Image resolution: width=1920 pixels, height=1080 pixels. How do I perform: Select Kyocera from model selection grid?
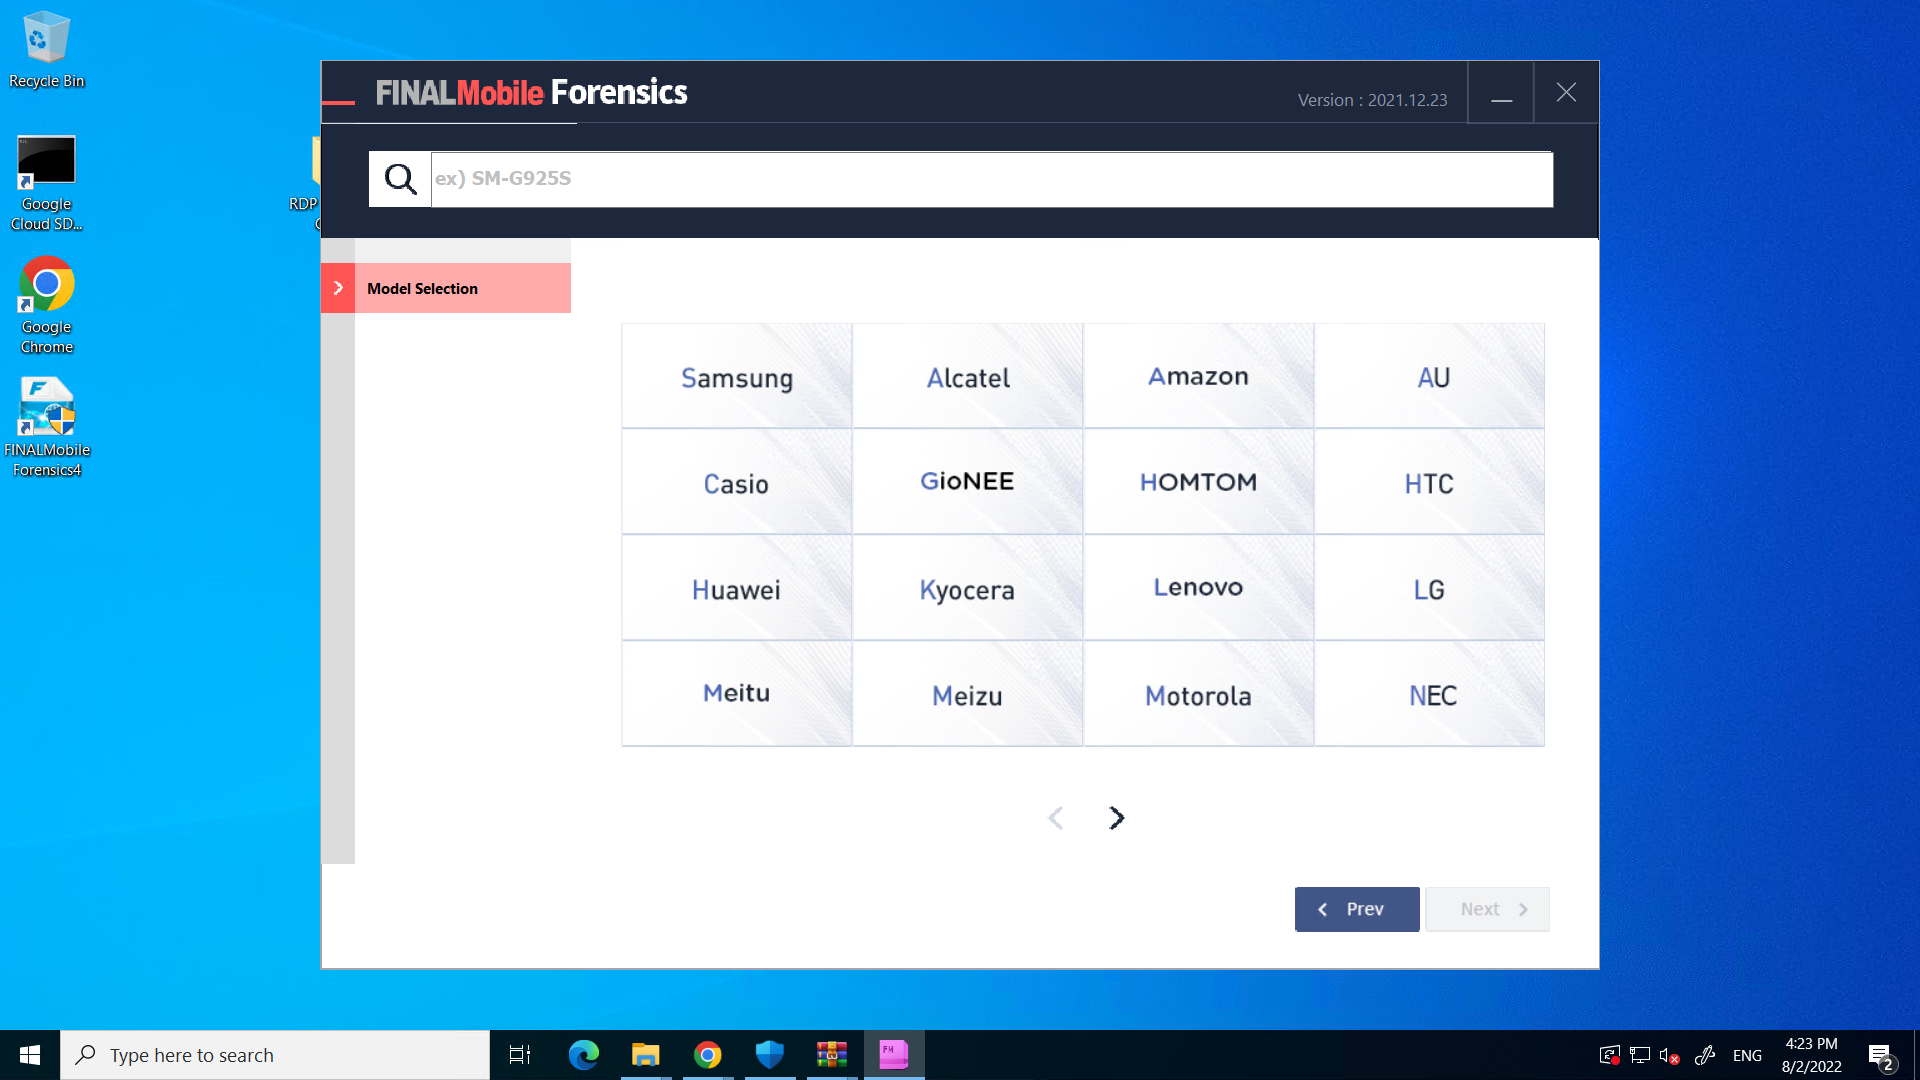968,587
